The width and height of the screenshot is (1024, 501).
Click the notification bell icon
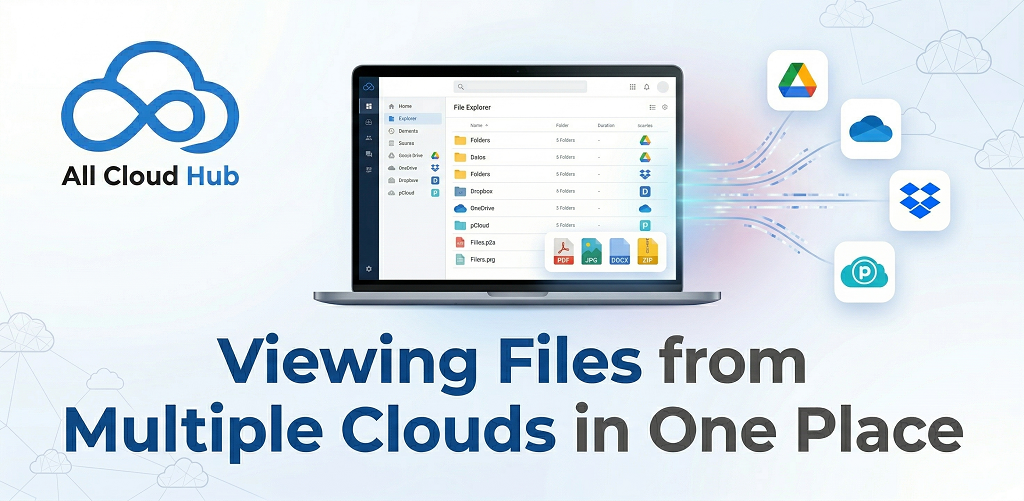click(x=646, y=87)
